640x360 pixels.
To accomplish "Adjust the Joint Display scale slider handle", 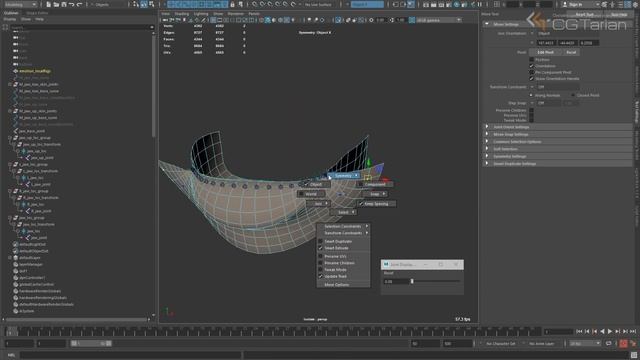I will [x=412, y=281].
